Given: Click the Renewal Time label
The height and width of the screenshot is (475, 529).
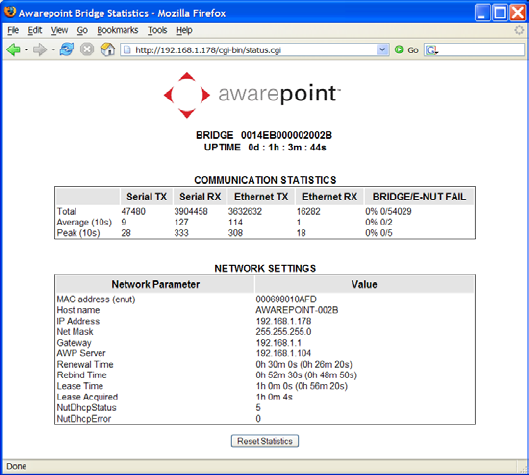Looking at the screenshot, I should [x=85, y=364].
